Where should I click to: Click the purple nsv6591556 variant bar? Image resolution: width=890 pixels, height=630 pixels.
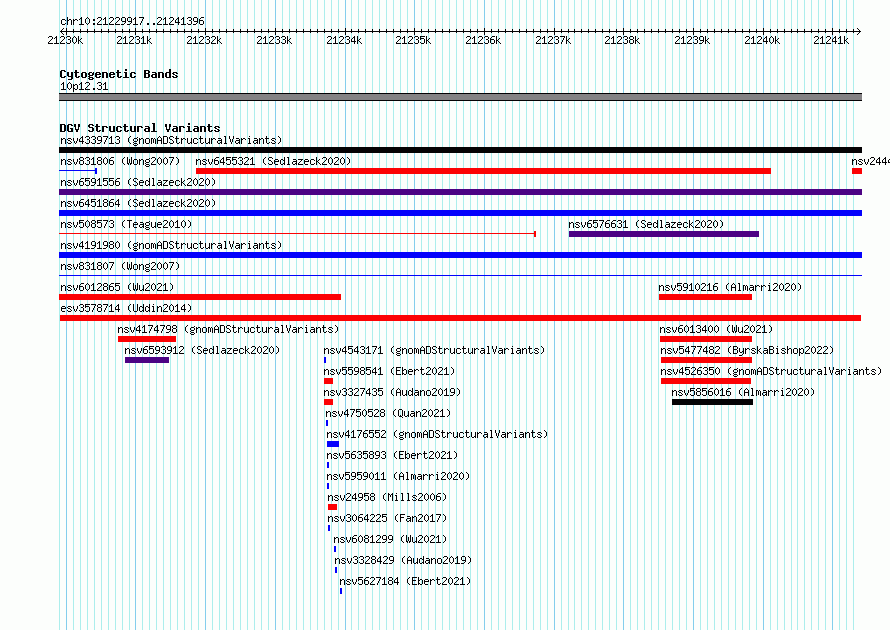tap(460, 192)
